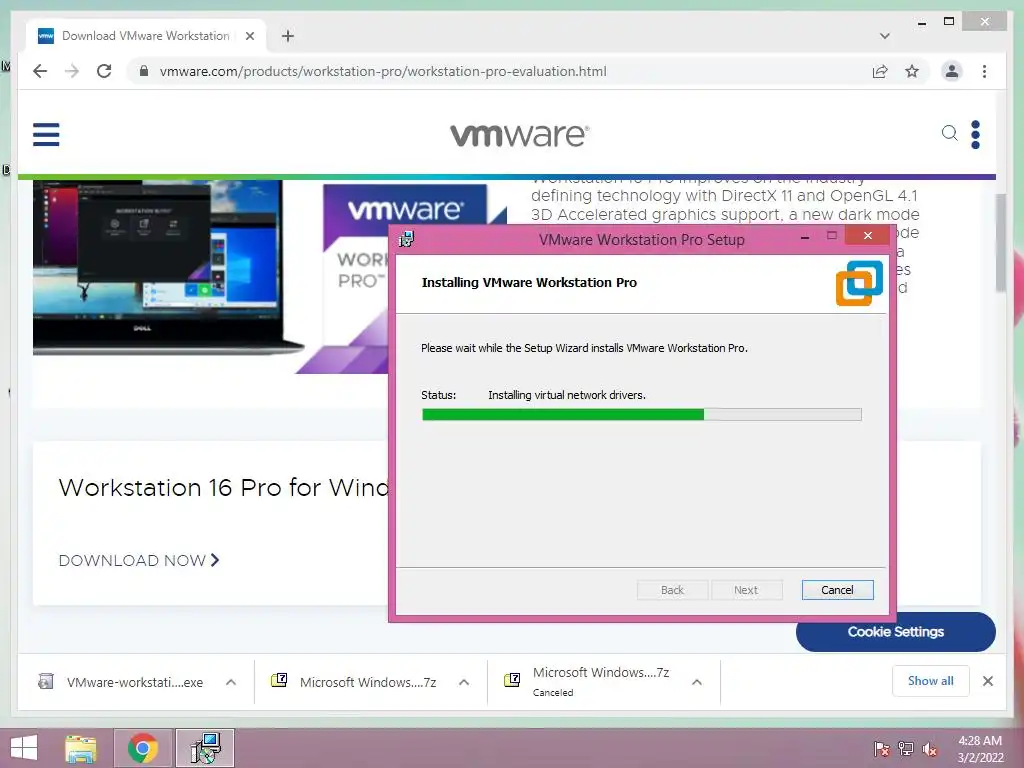Select the Download VMware Workstation tab

click(146, 36)
